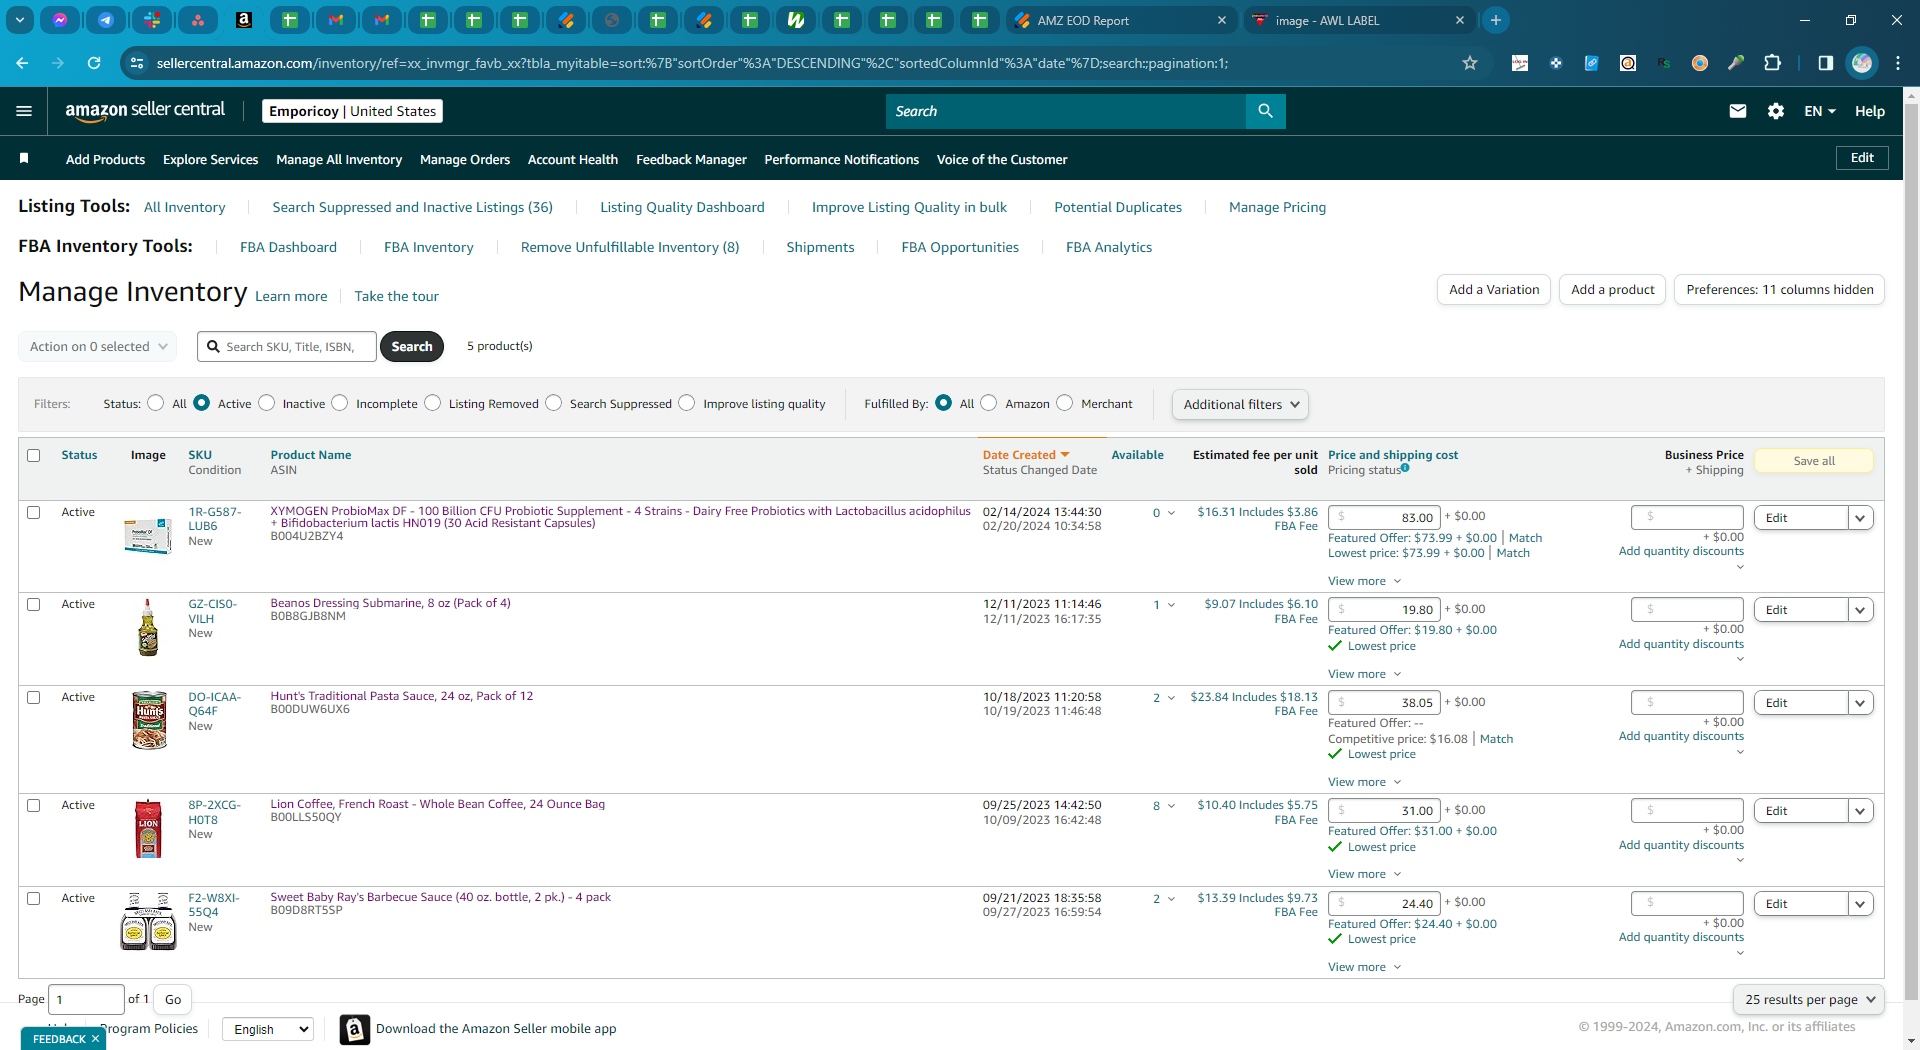This screenshot has height=1050, width=1920.
Task: Open the tab search chevron at far left
Action: click(x=20, y=20)
